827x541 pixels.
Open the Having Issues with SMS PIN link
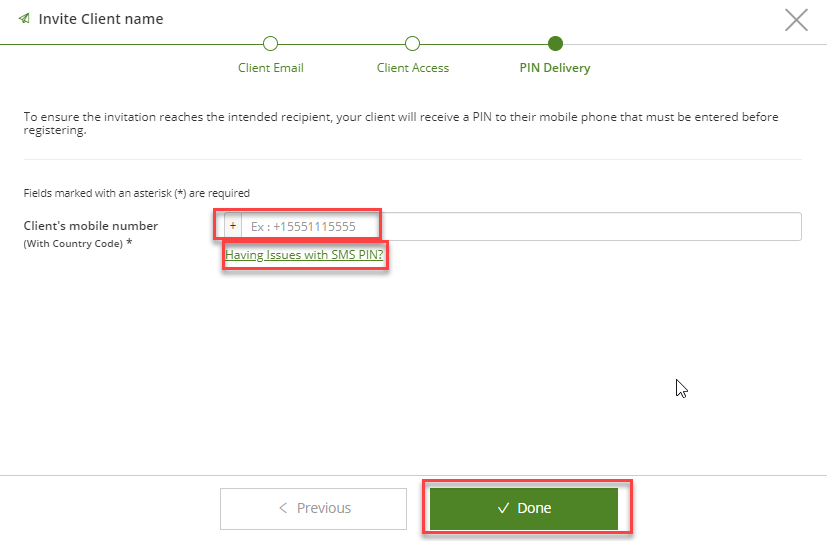pyautogui.click(x=304, y=255)
